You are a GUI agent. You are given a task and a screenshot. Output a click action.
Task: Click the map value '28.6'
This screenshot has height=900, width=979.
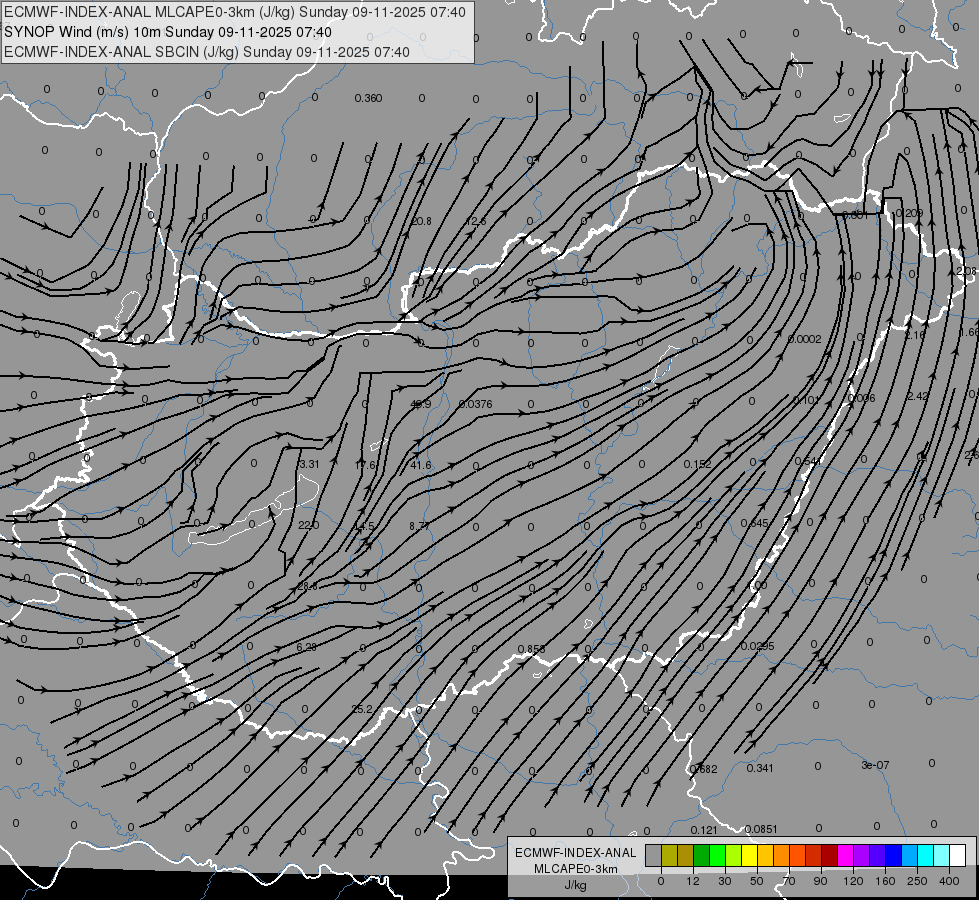tap(308, 586)
